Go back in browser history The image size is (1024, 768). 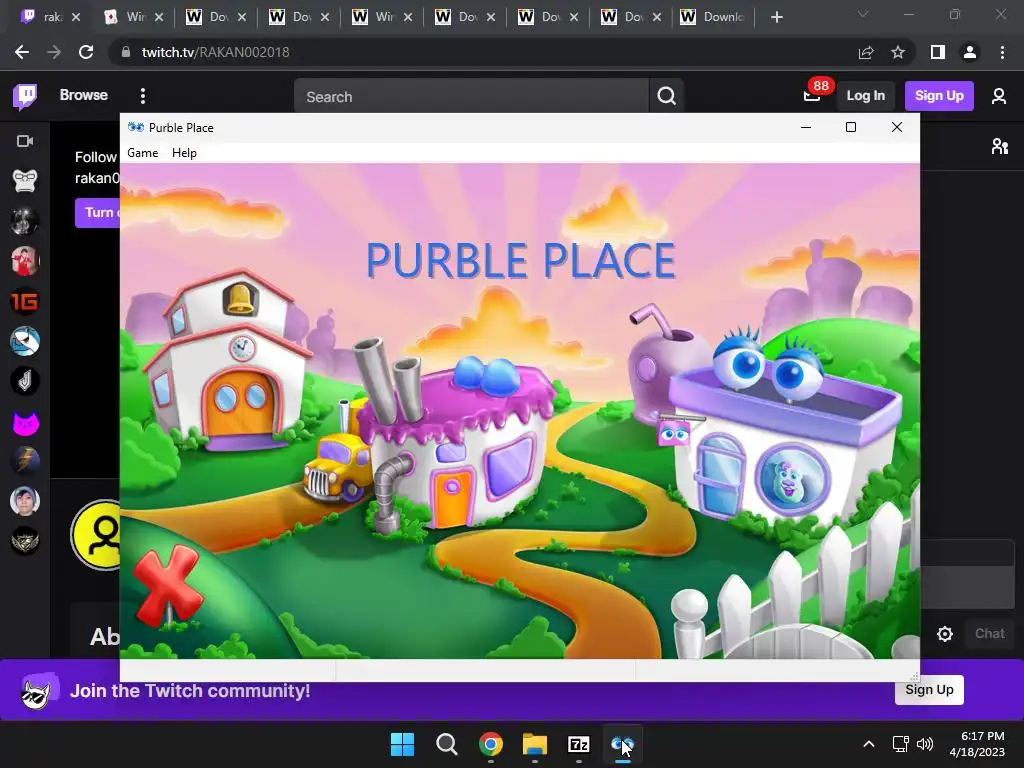click(22, 52)
